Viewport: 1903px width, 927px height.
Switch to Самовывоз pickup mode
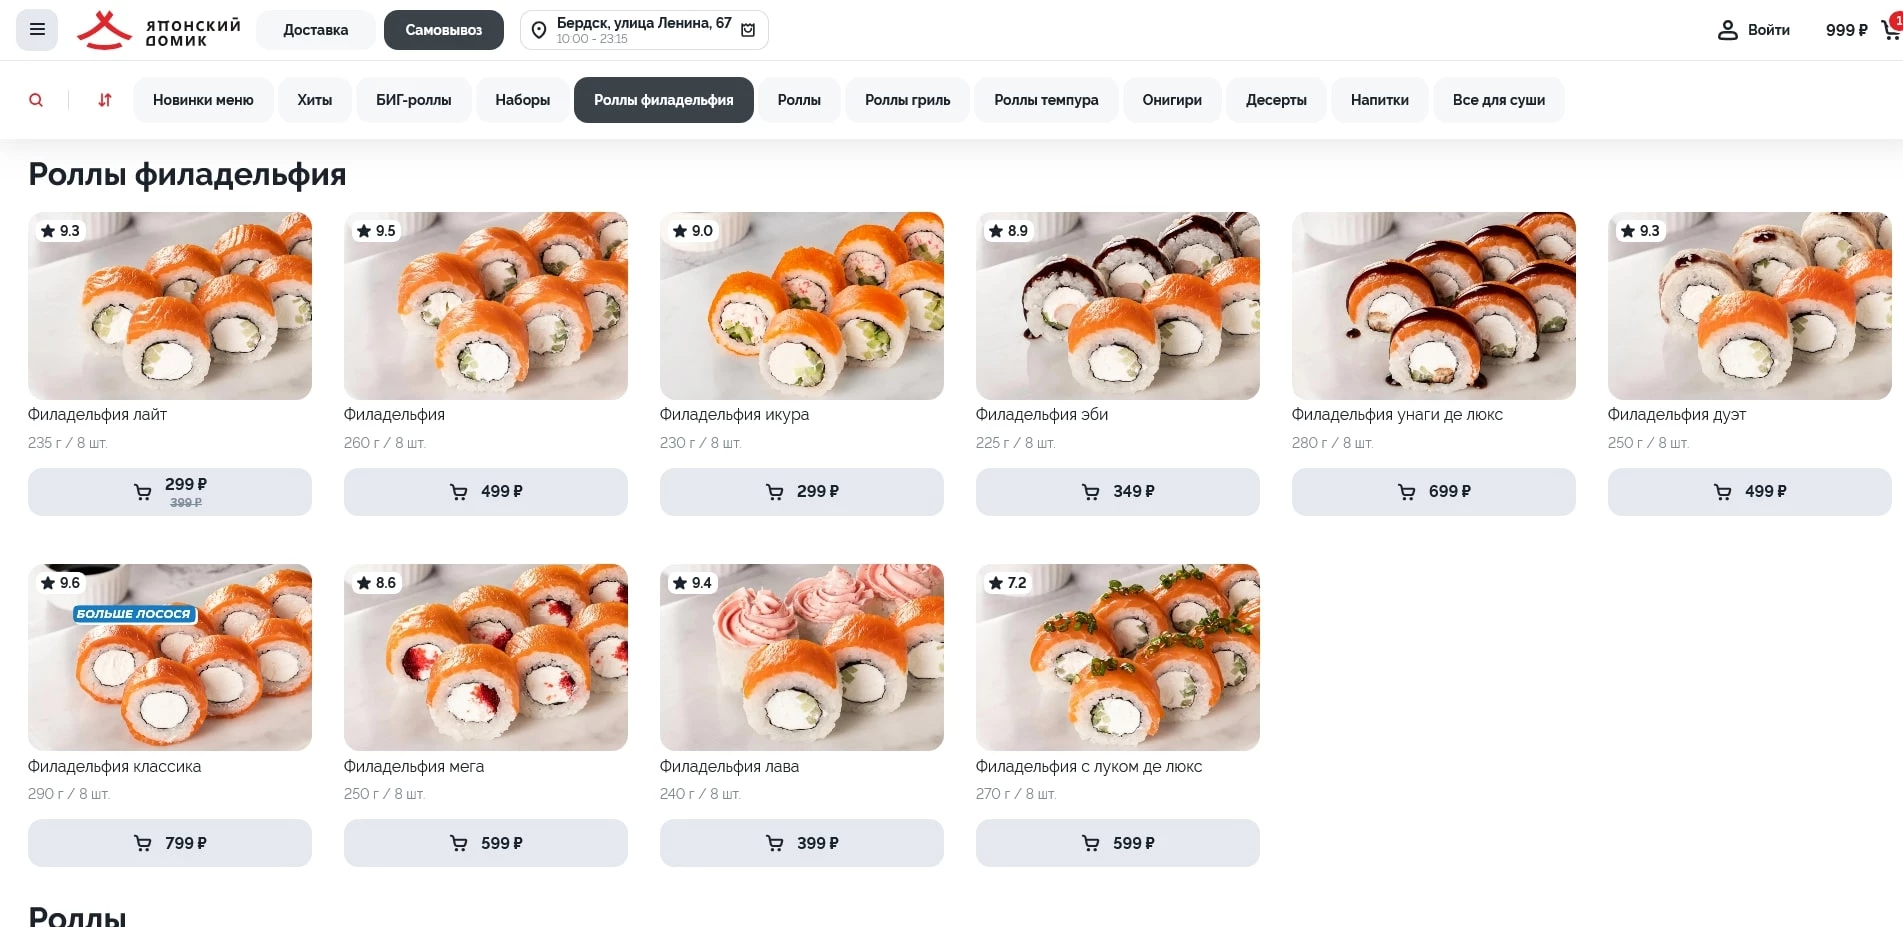coord(443,30)
